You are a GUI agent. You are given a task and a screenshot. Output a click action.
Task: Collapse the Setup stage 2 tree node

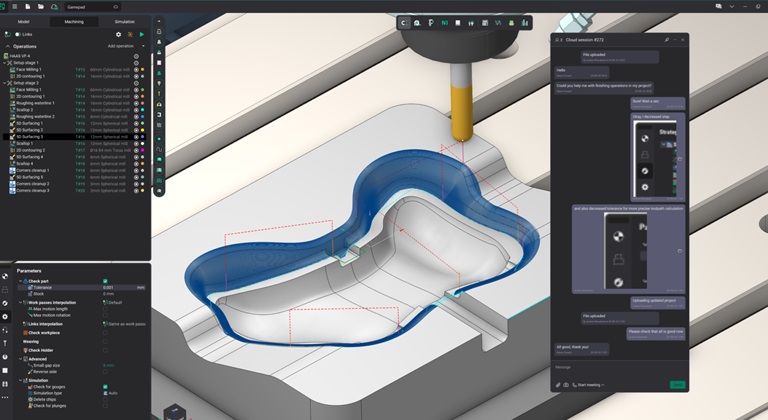tap(4, 83)
